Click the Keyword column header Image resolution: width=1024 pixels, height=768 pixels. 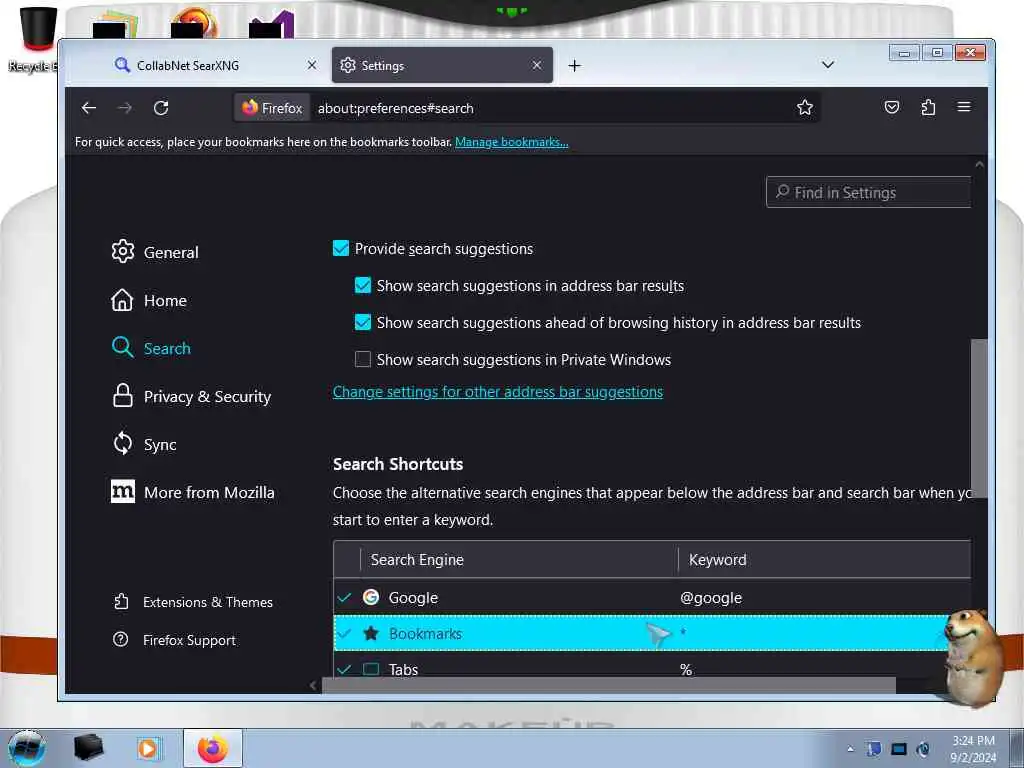[825, 560]
